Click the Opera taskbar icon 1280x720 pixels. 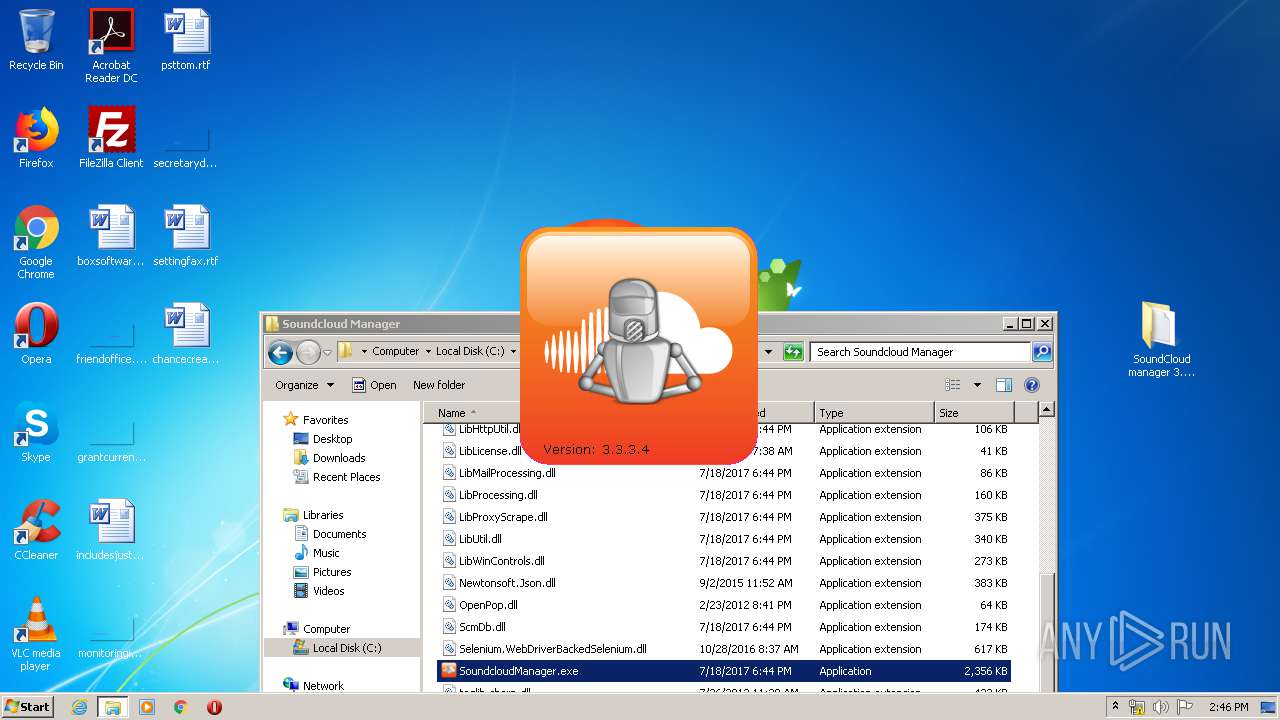coord(214,707)
